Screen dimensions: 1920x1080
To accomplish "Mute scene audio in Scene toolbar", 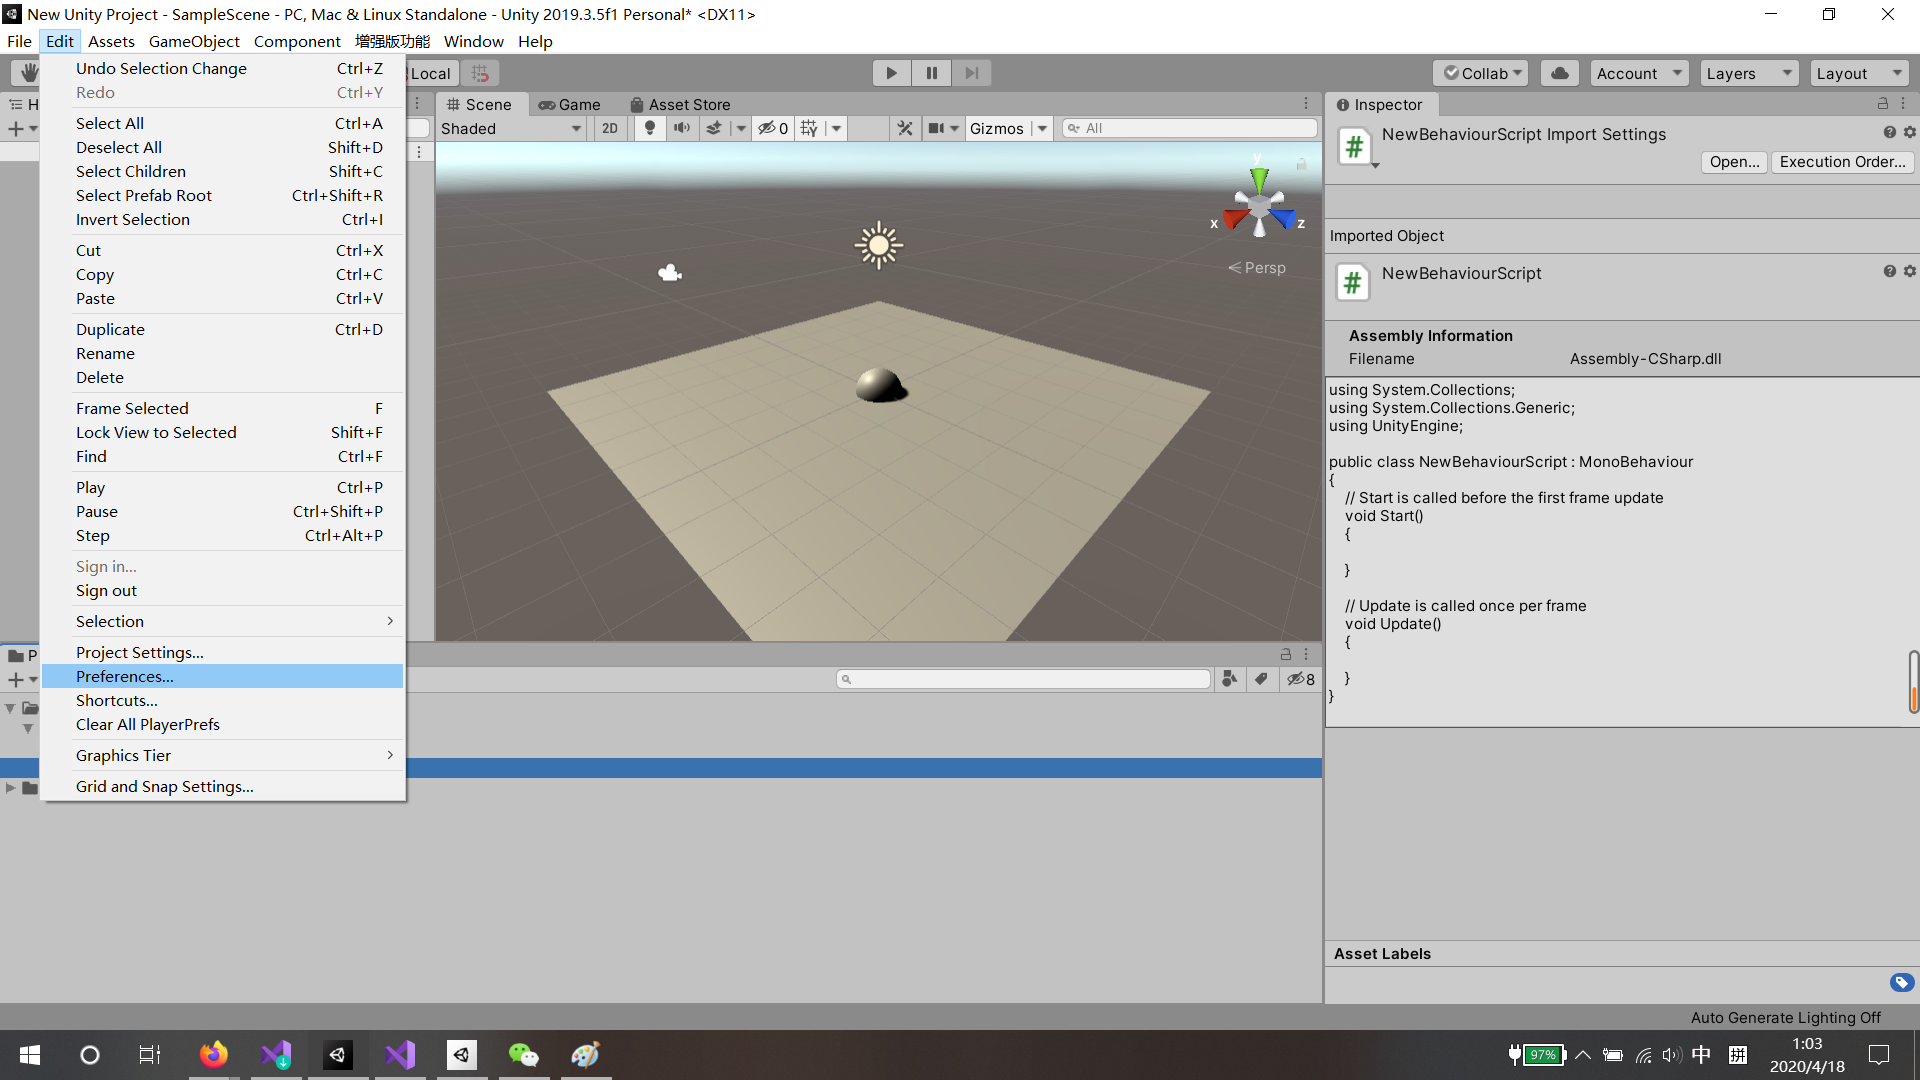I will [x=682, y=128].
